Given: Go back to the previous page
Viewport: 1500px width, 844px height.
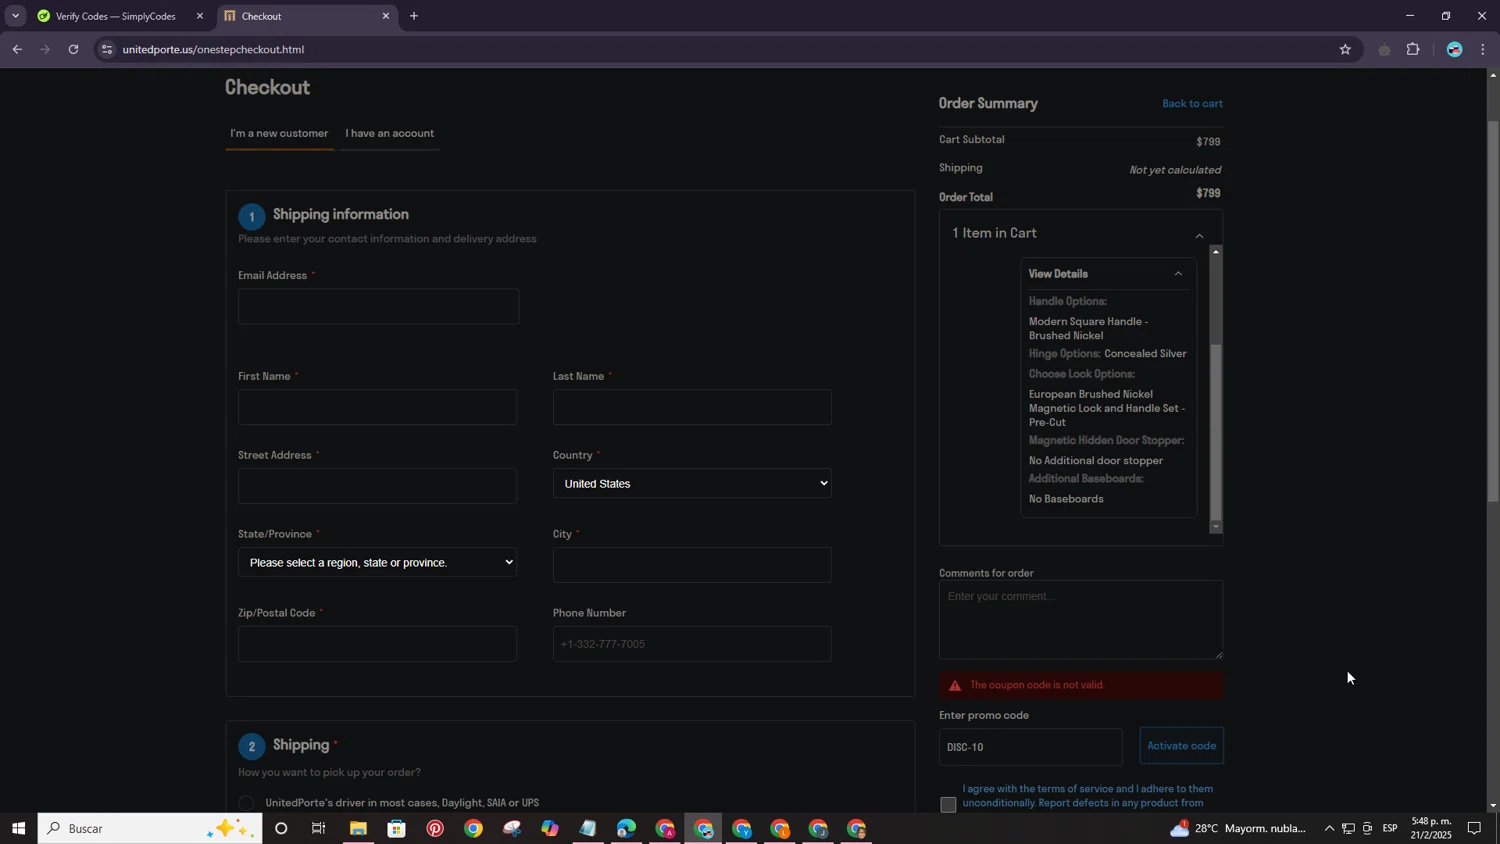Looking at the screenshot, I should pos(17,49).
